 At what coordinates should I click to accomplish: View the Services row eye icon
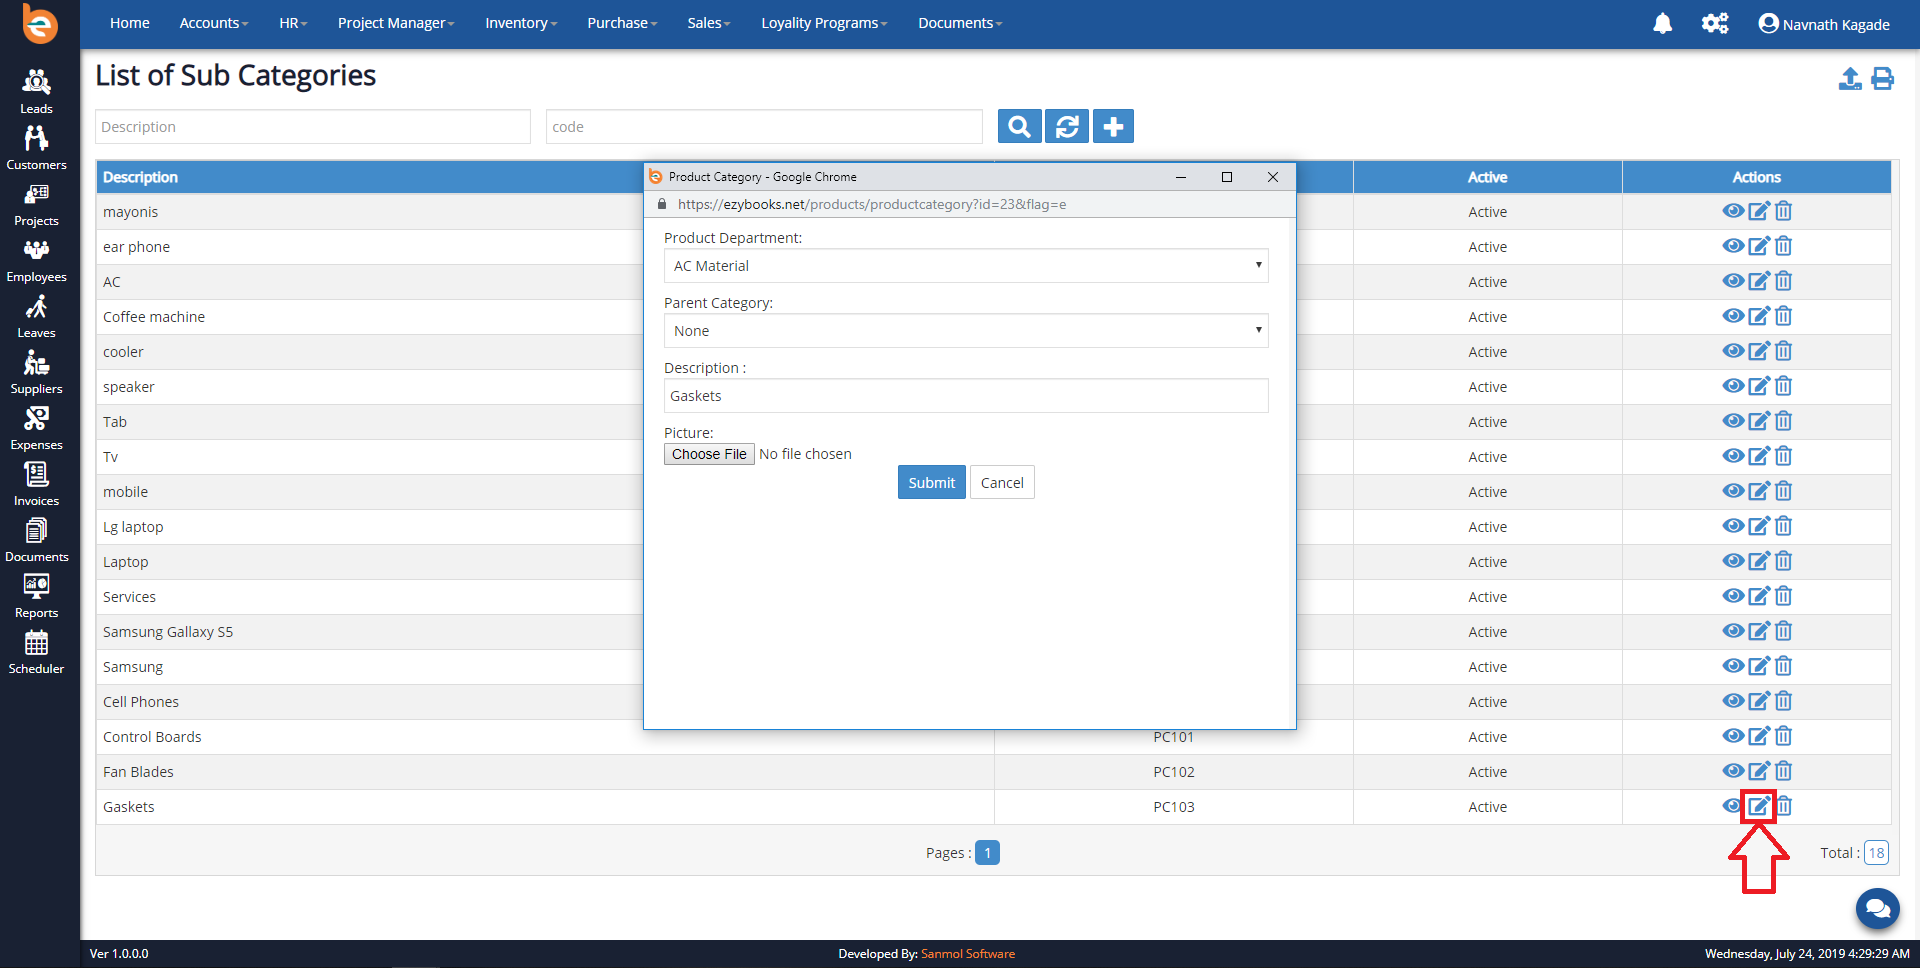pos(1733,596)
